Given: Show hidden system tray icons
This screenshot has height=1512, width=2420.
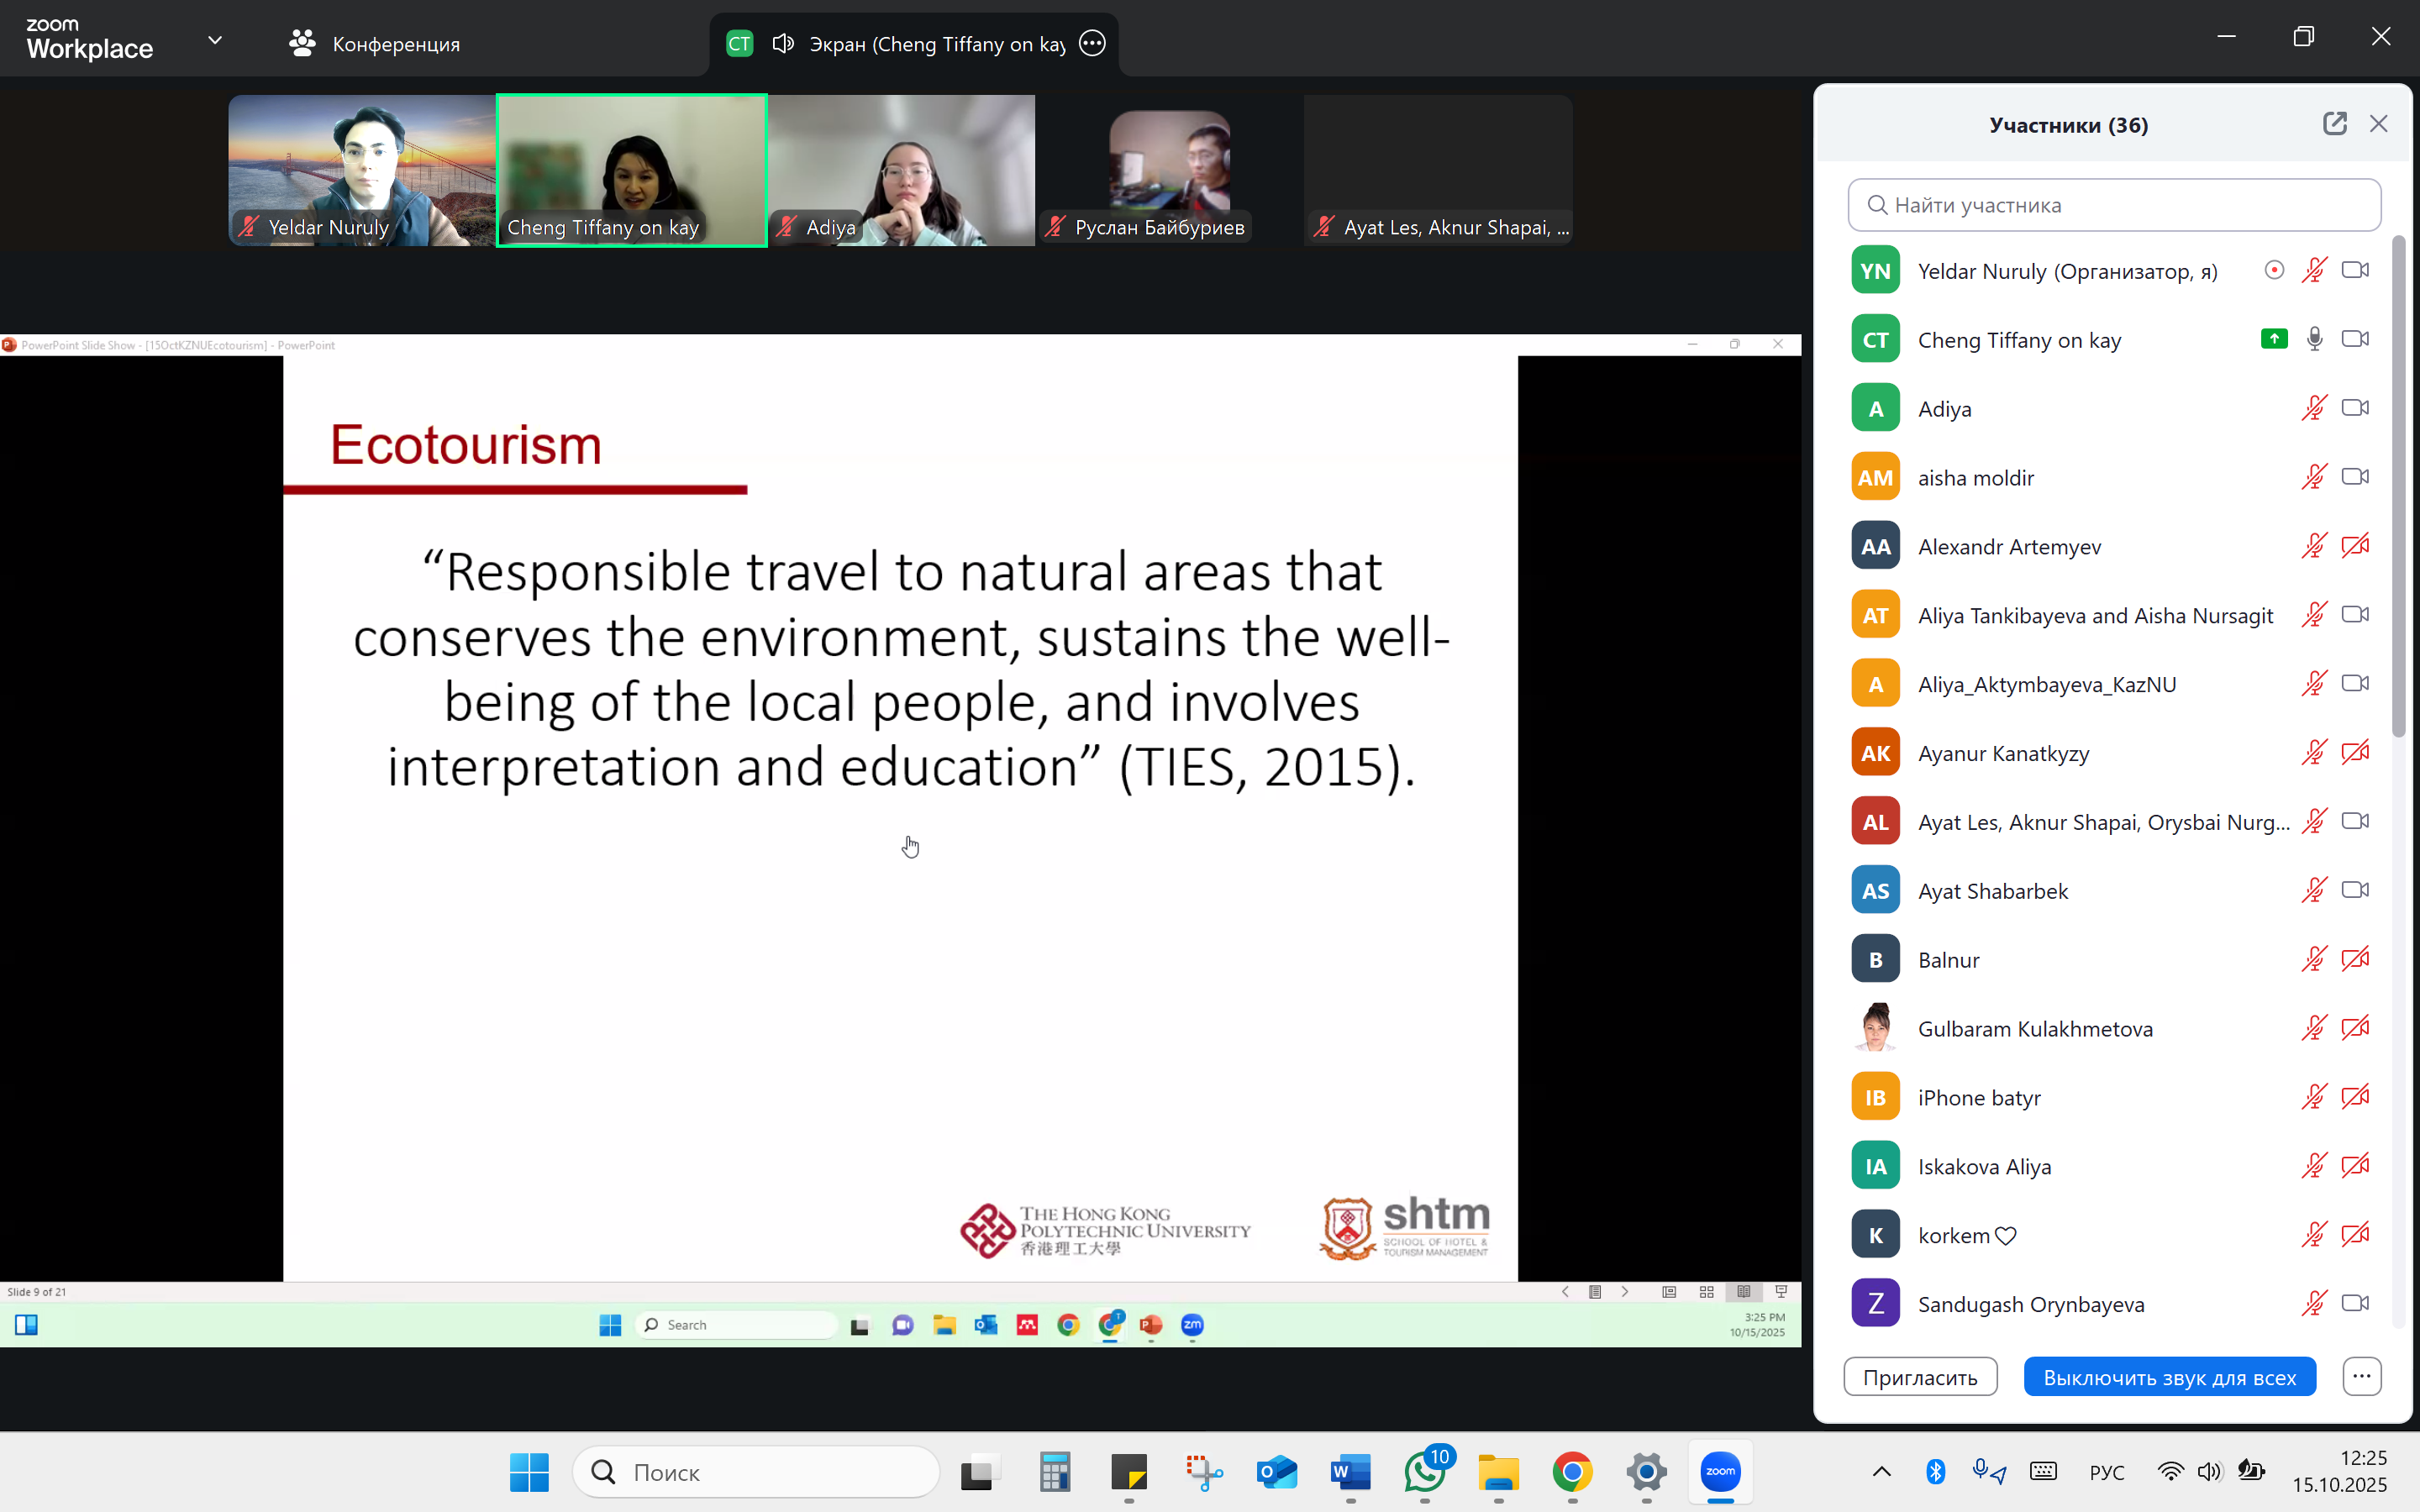Looking at the screenshot, I should point(1881,1472).
